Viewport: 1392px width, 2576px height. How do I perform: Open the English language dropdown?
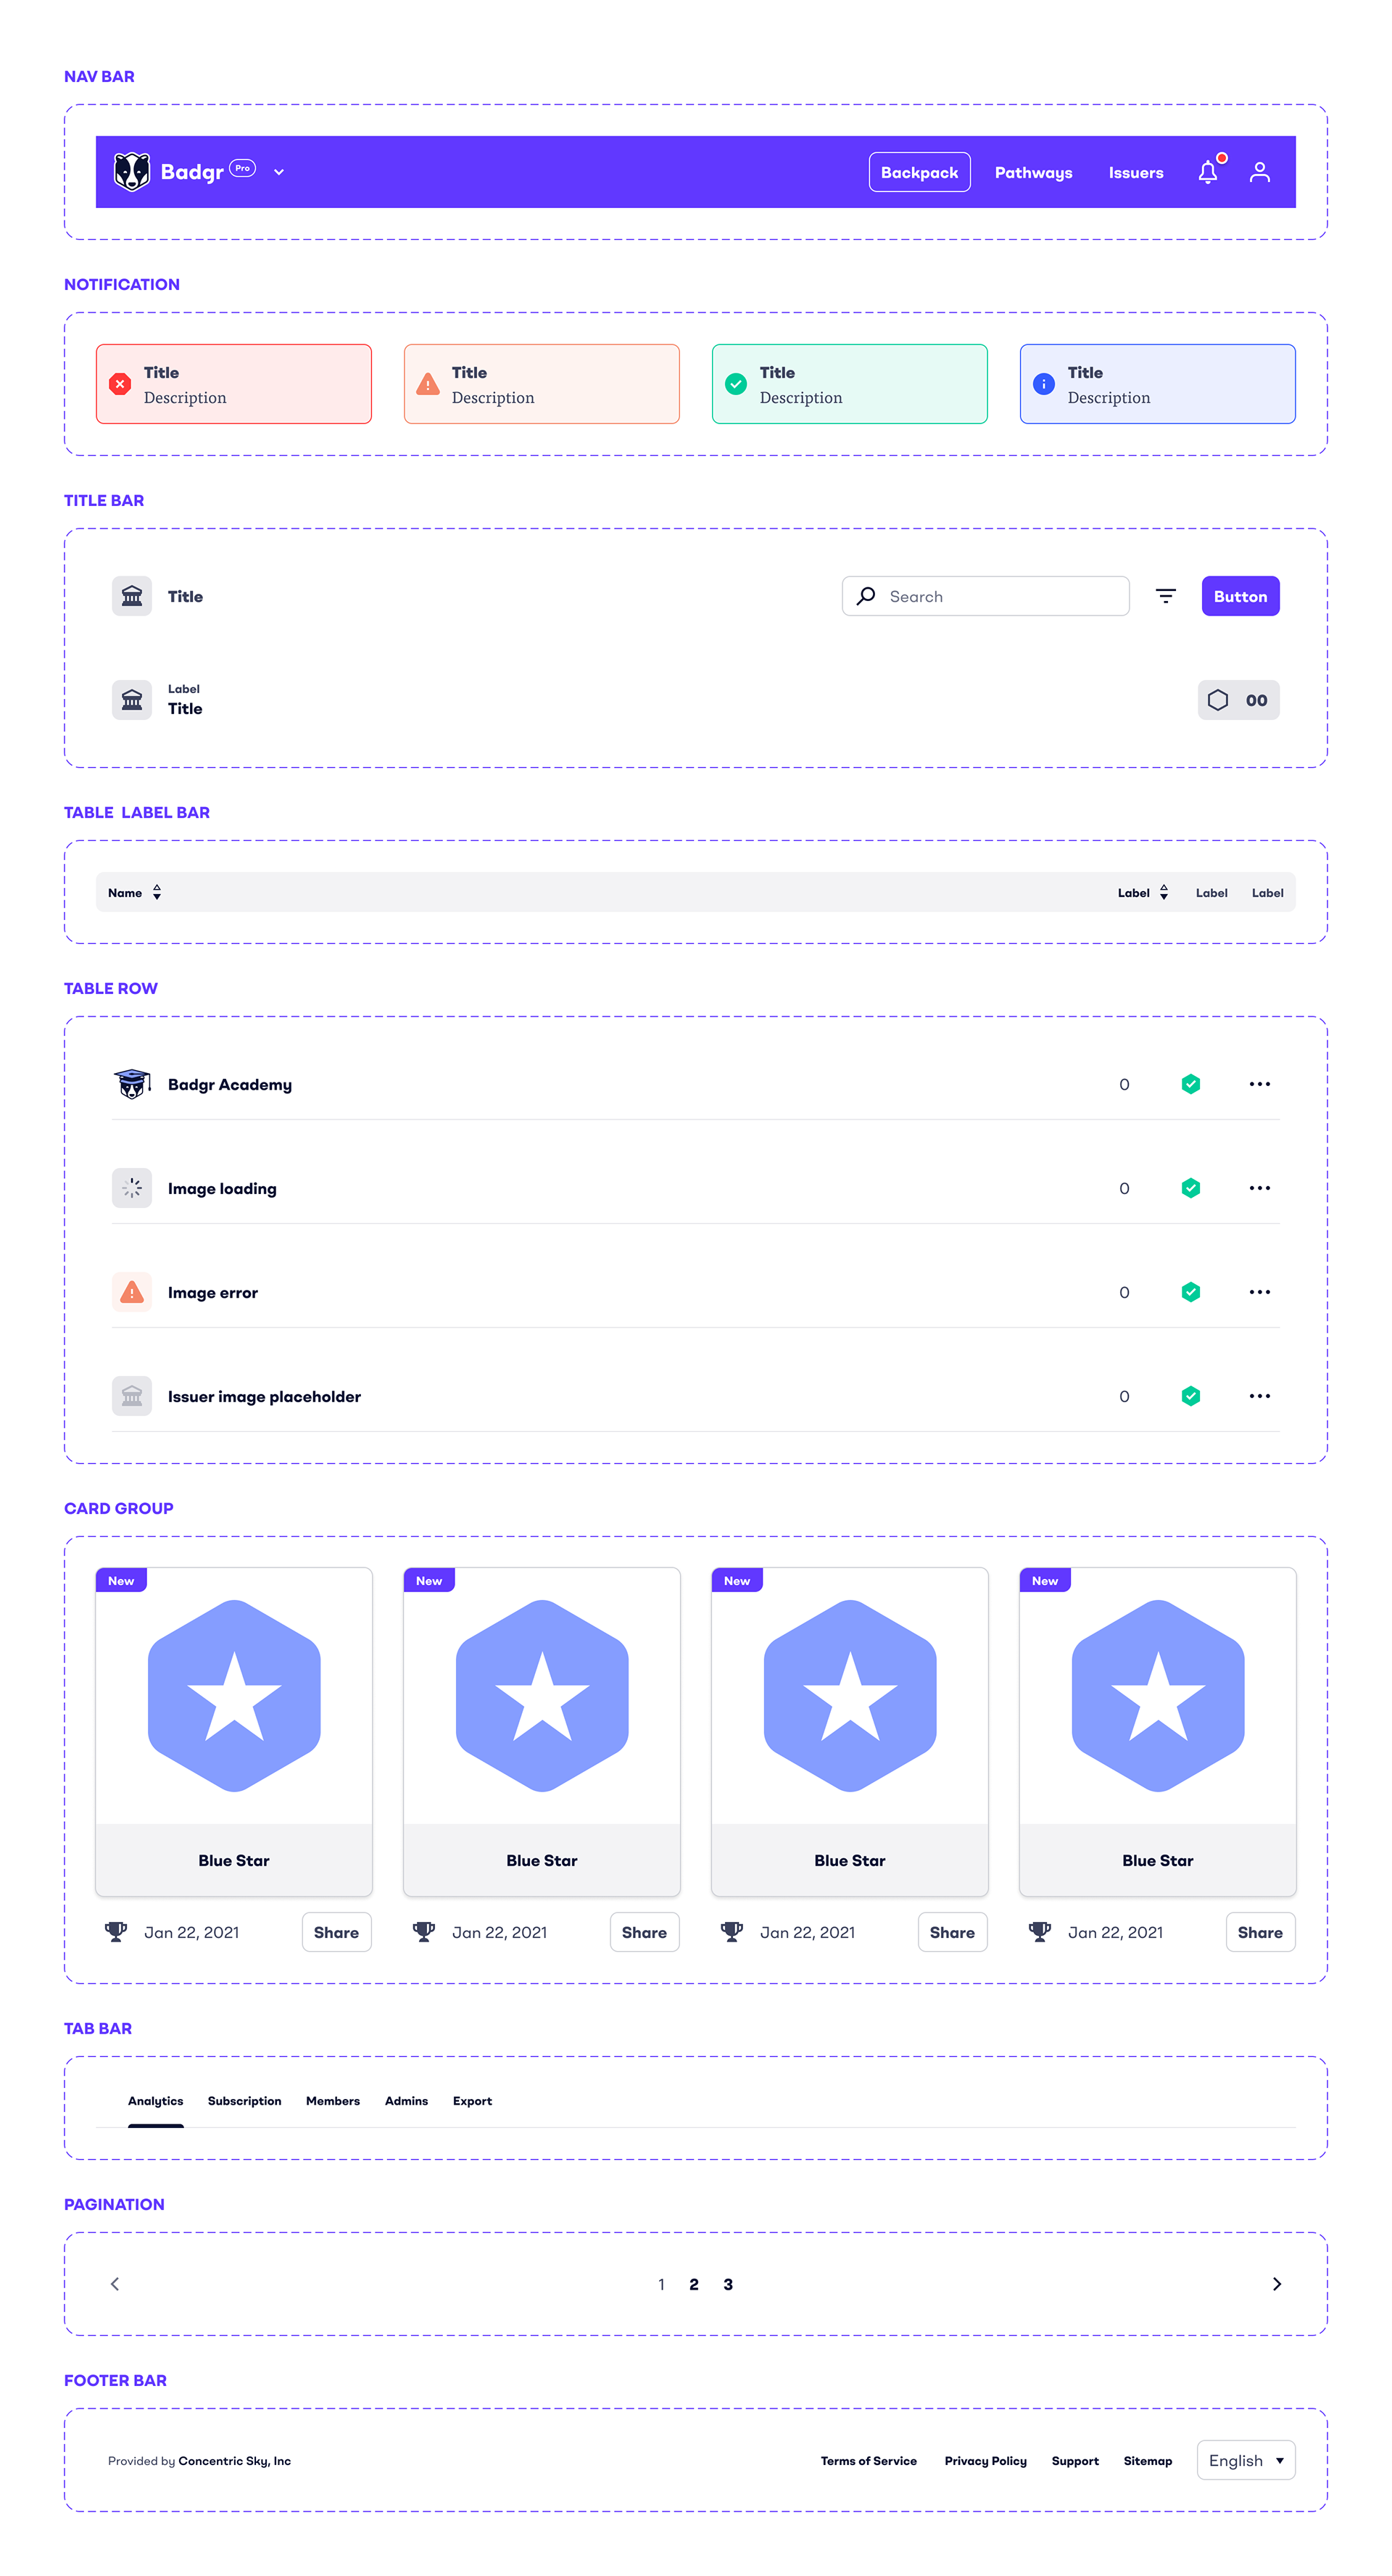point(1245,2460)
